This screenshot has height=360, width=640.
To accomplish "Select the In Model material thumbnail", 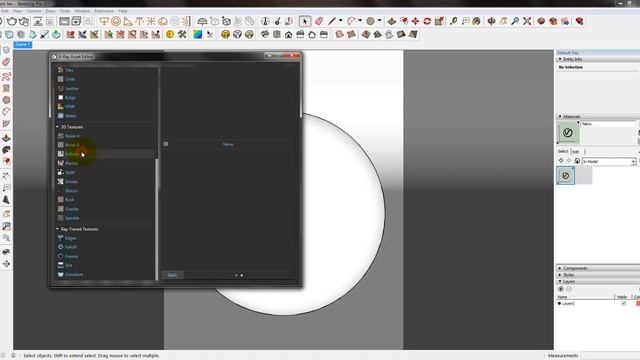I will point(566,176).
